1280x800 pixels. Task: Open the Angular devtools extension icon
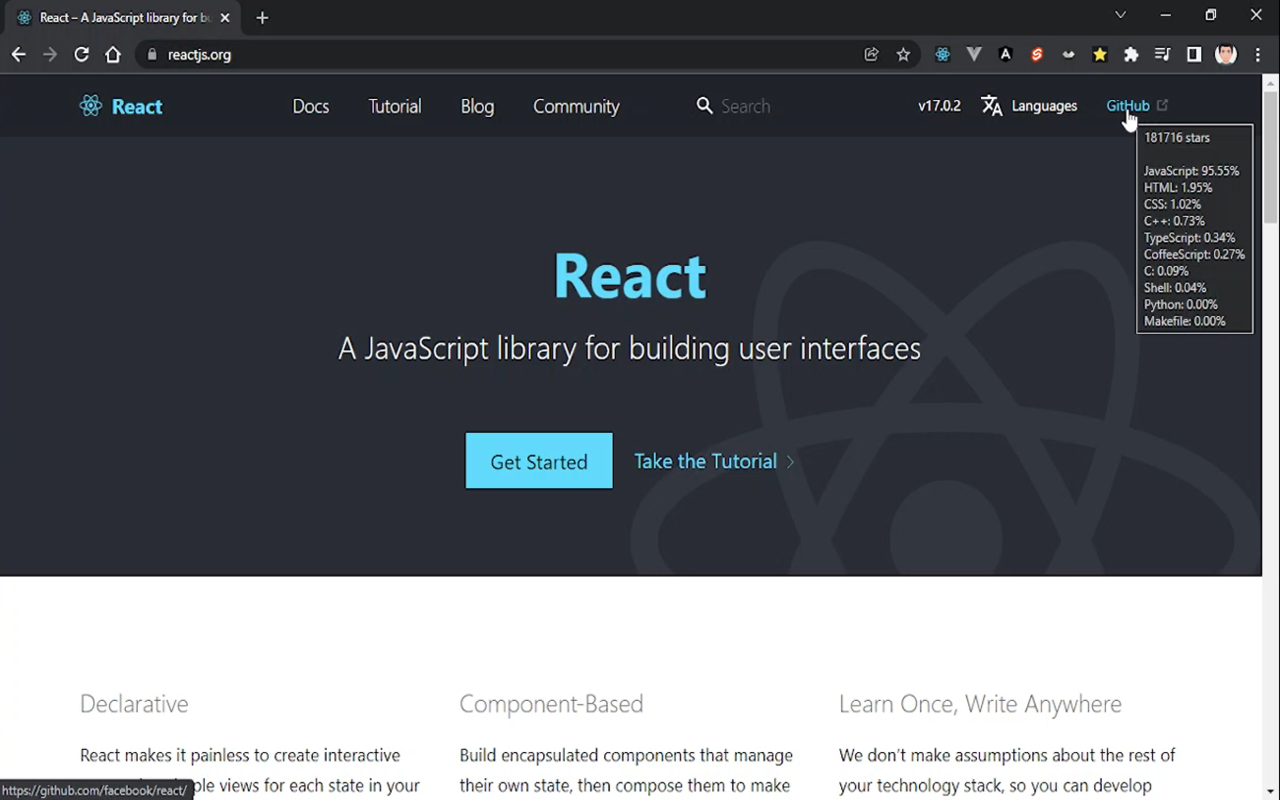[x=1006, y=55]
